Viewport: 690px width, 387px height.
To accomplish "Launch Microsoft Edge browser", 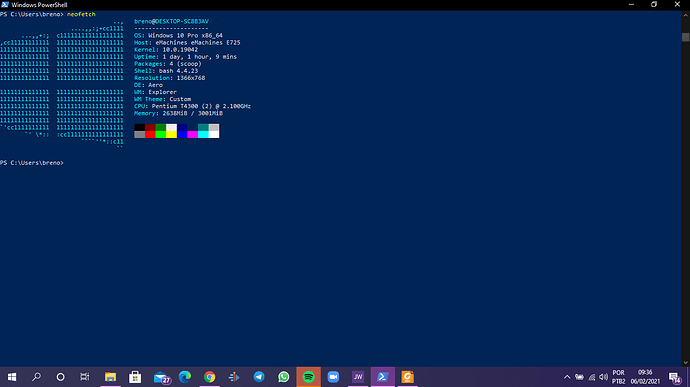I will 185,377.
